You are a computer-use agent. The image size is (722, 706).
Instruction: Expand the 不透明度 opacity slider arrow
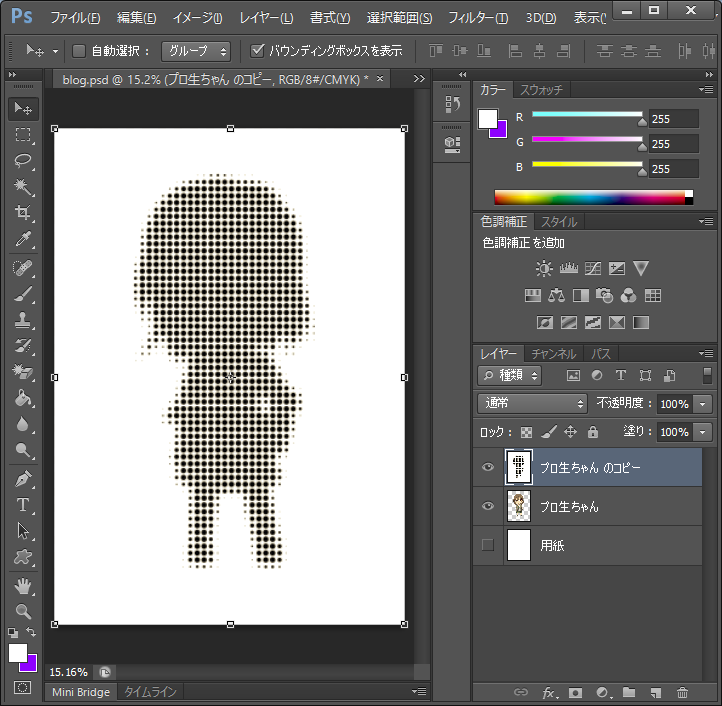(x=703, y=404)
